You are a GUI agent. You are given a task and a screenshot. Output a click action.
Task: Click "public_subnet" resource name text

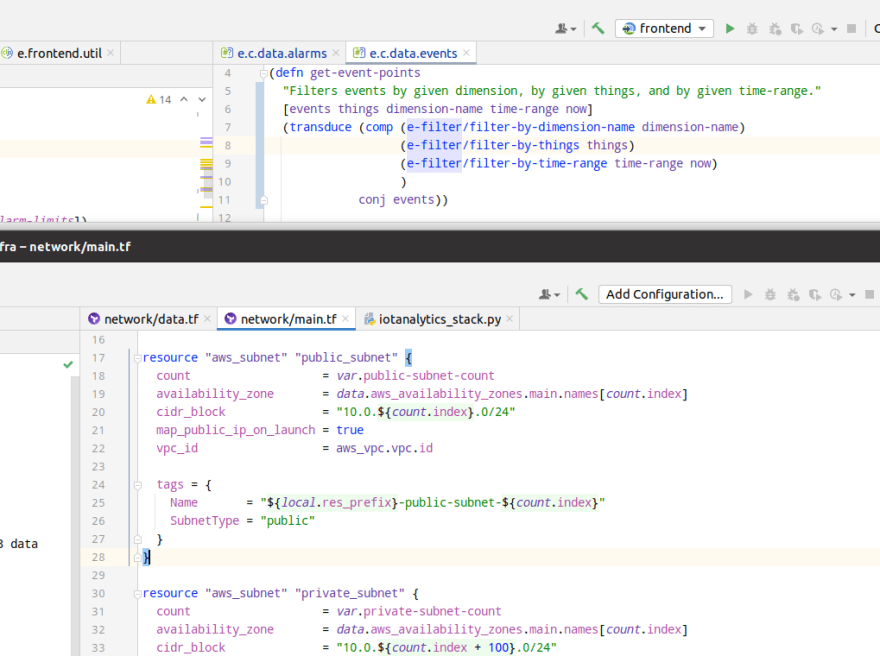coord(346,357)
